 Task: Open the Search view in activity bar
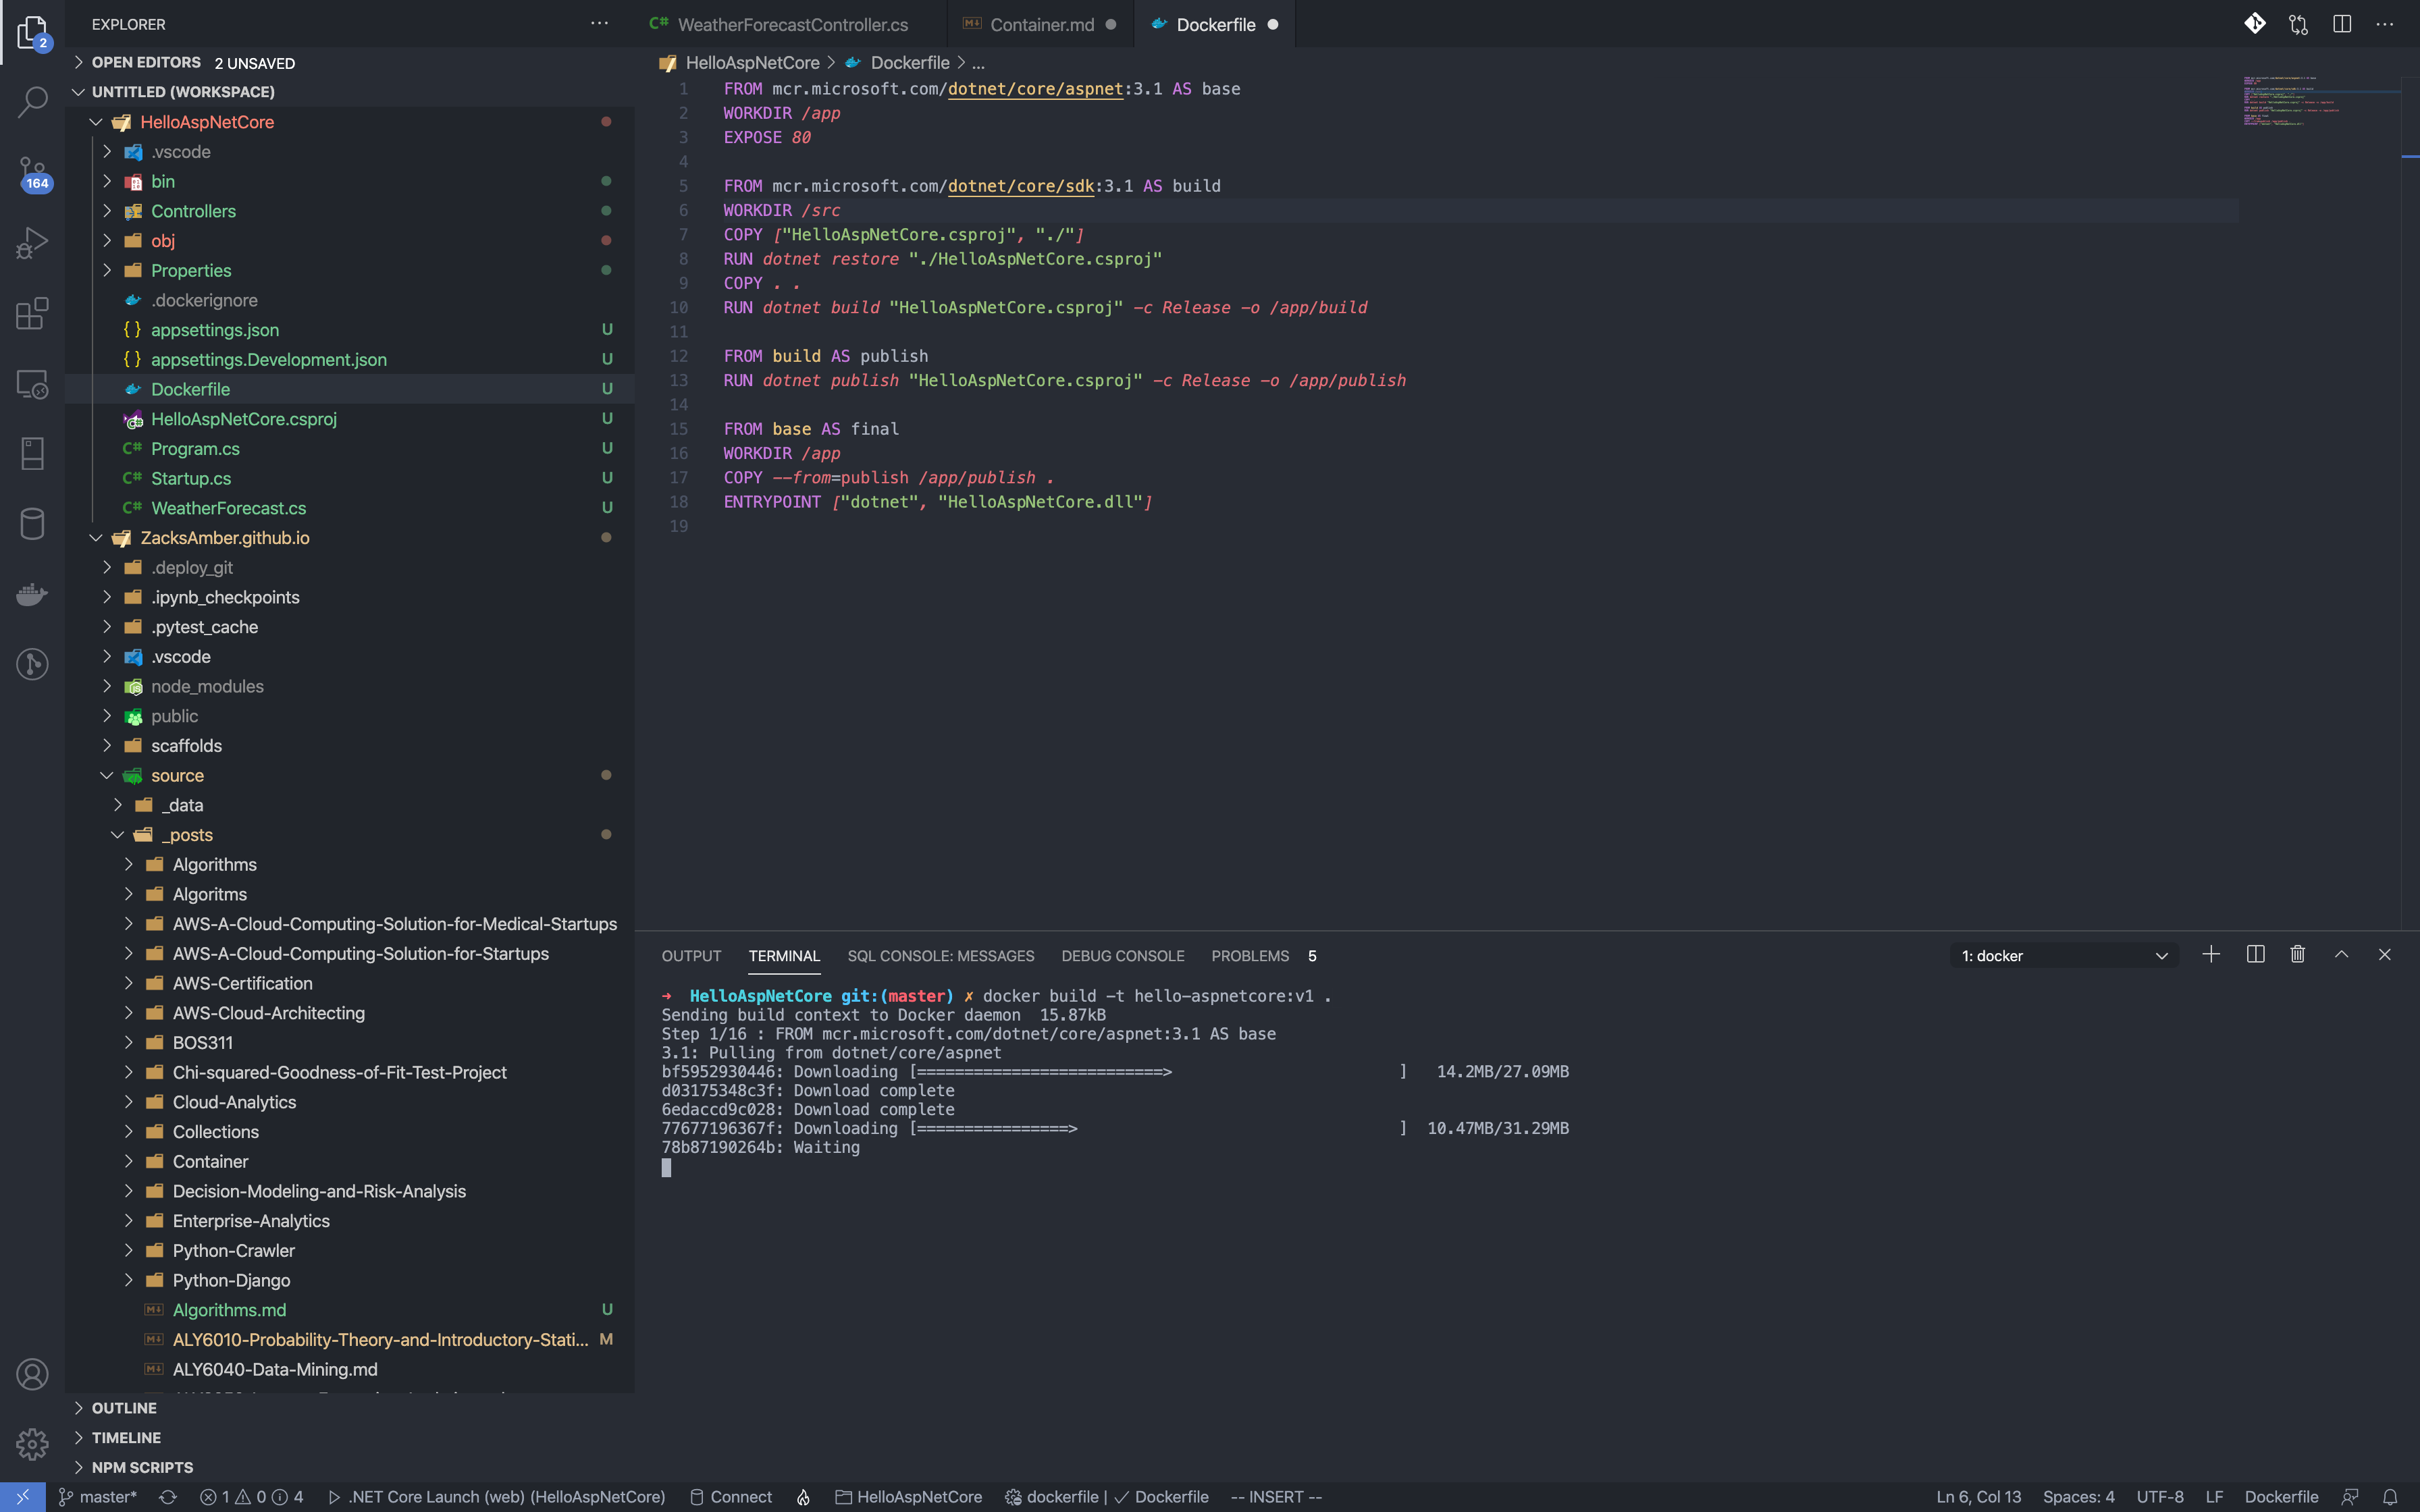(32, 101)
